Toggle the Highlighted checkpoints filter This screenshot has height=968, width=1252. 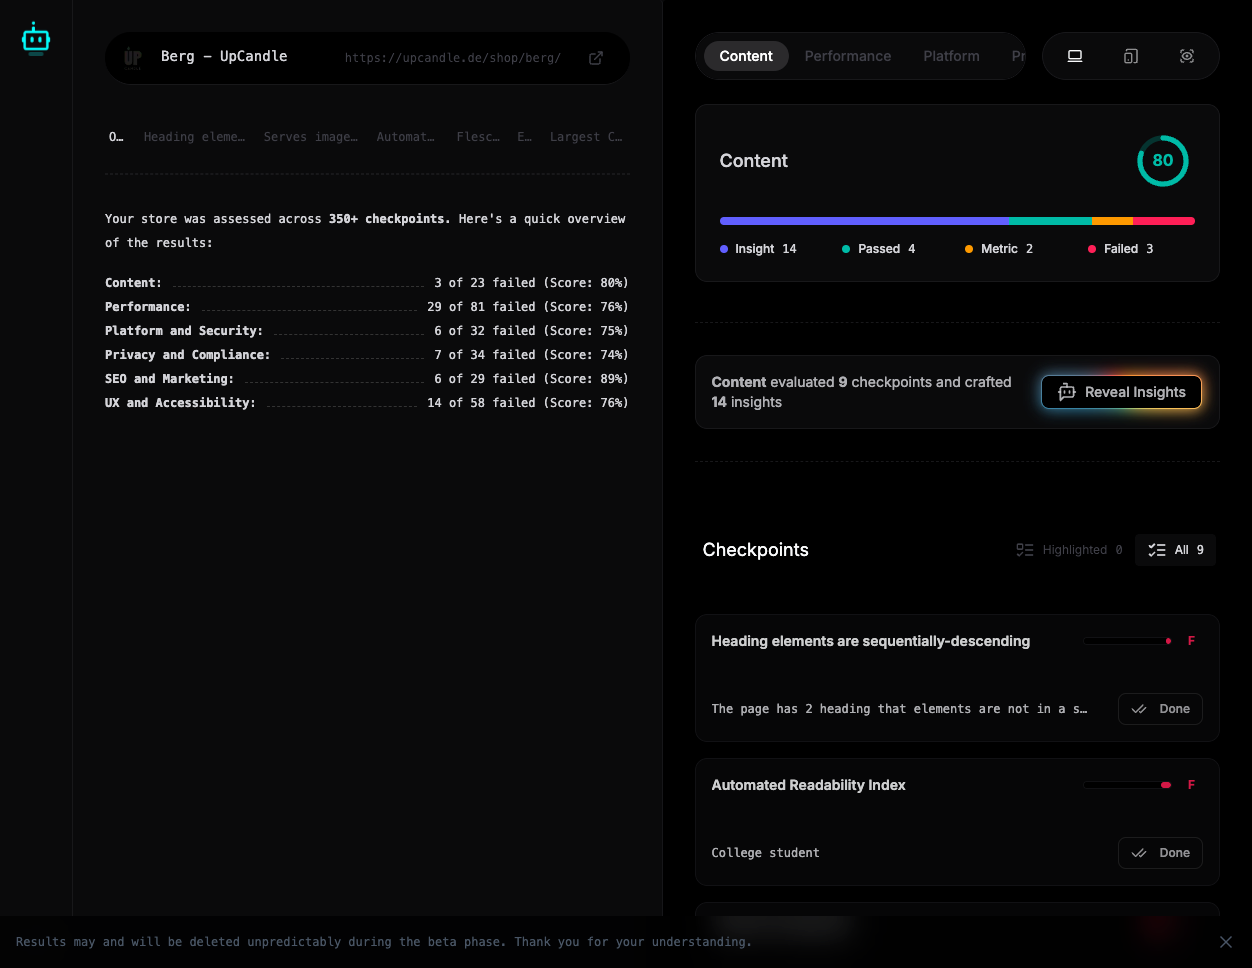1069,549
